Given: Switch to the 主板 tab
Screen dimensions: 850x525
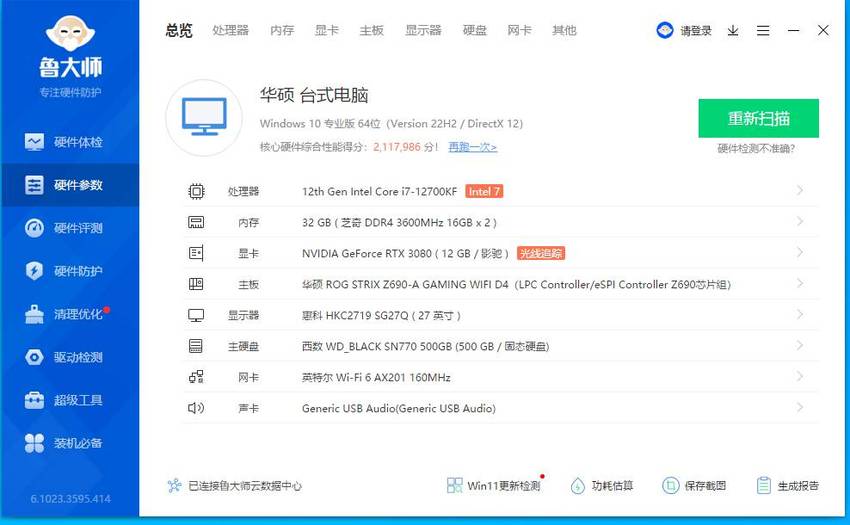Looking at the screenshot, I should tap(371, 30).
